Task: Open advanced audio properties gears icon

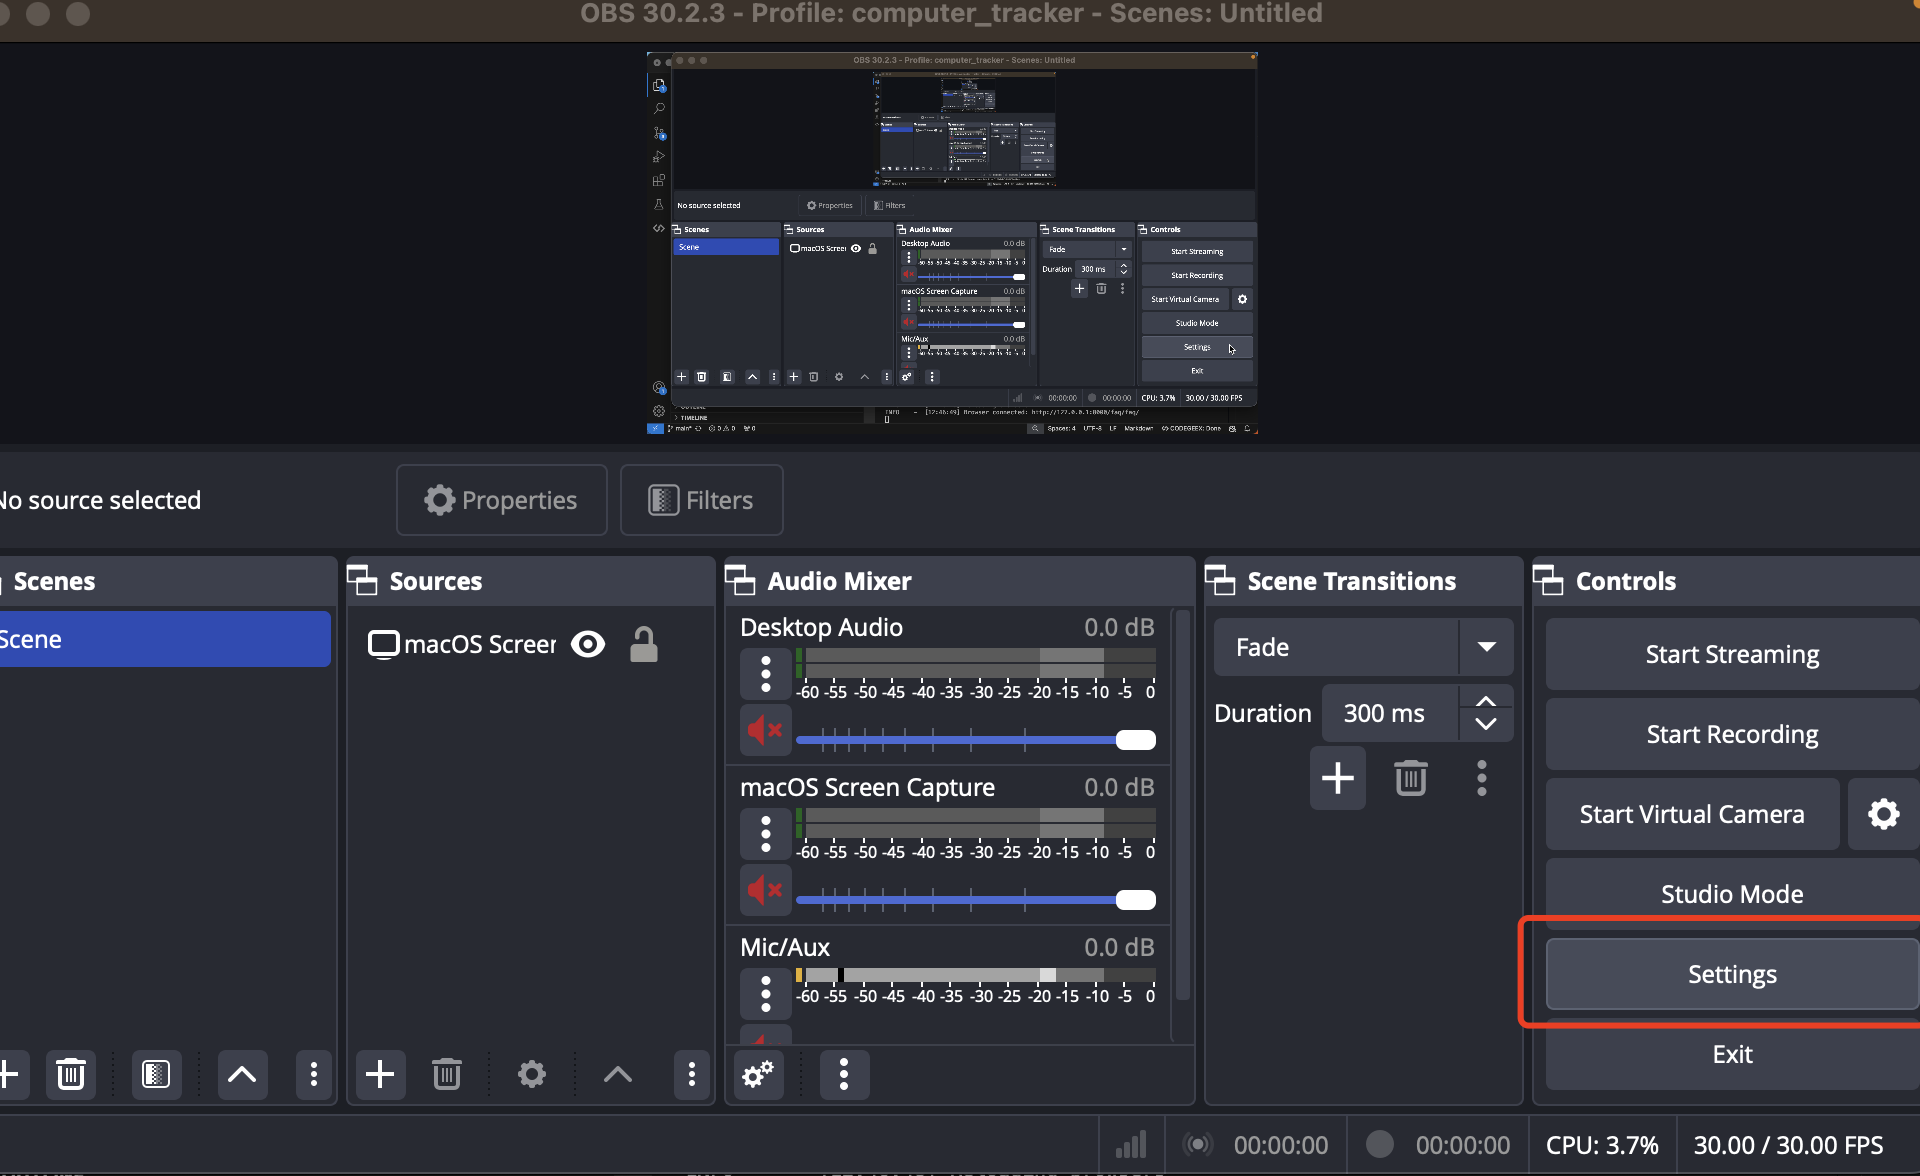Action: (758, 1075)
